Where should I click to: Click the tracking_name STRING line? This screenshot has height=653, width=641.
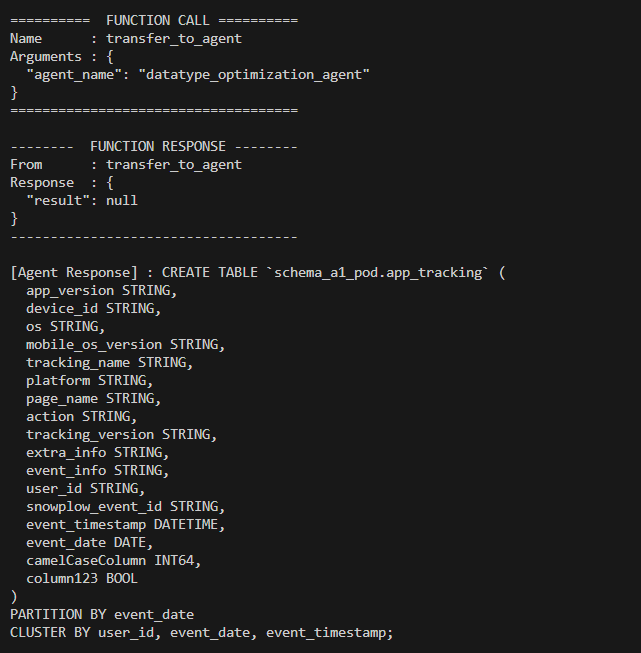109,362
